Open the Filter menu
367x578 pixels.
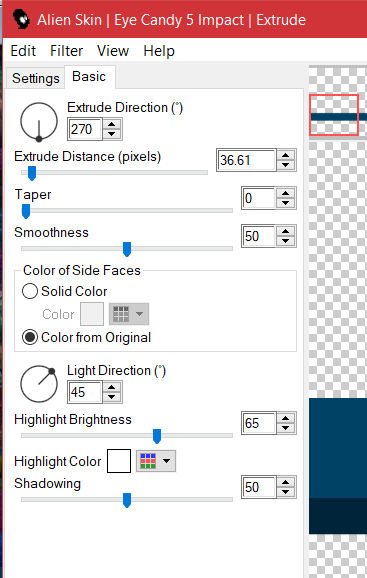click(x=66, y=51)
